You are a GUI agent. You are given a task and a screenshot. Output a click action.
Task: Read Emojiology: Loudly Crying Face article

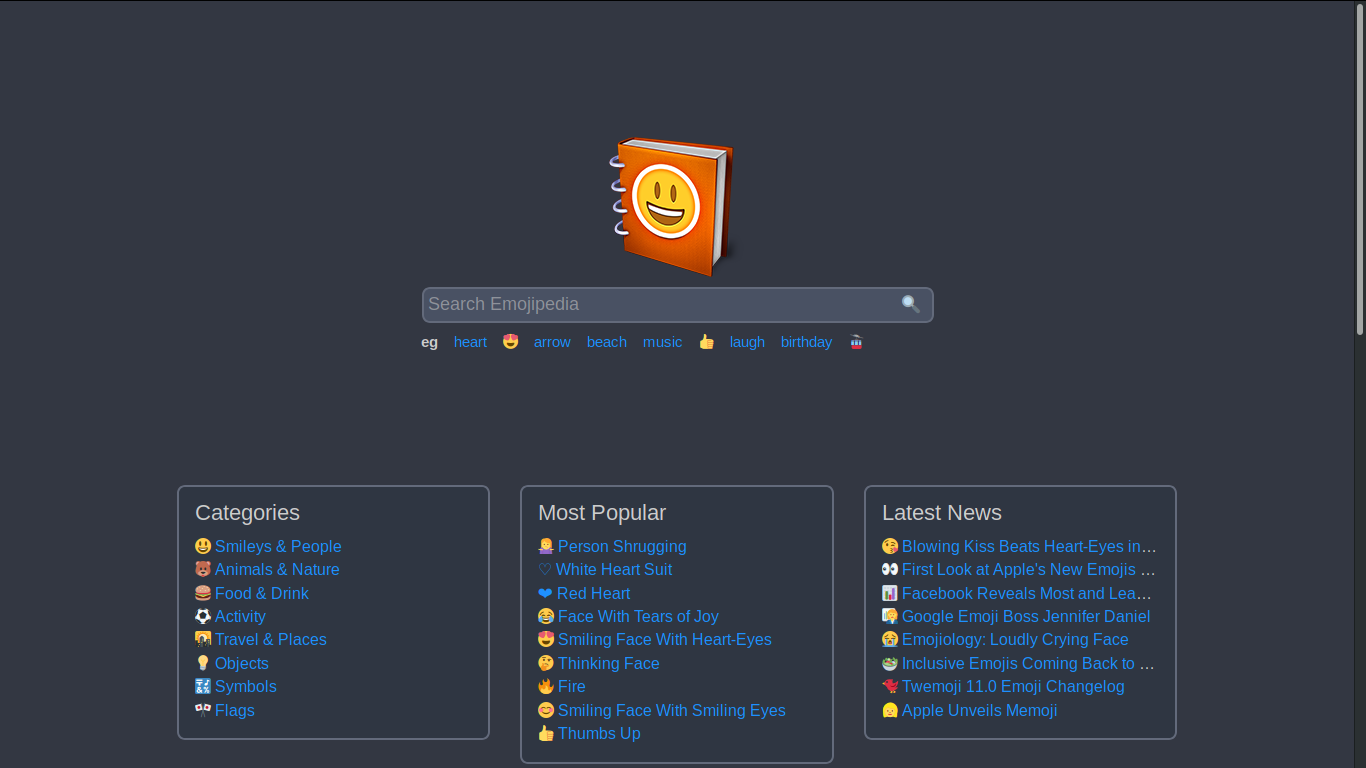click(x=1015, y=639)
